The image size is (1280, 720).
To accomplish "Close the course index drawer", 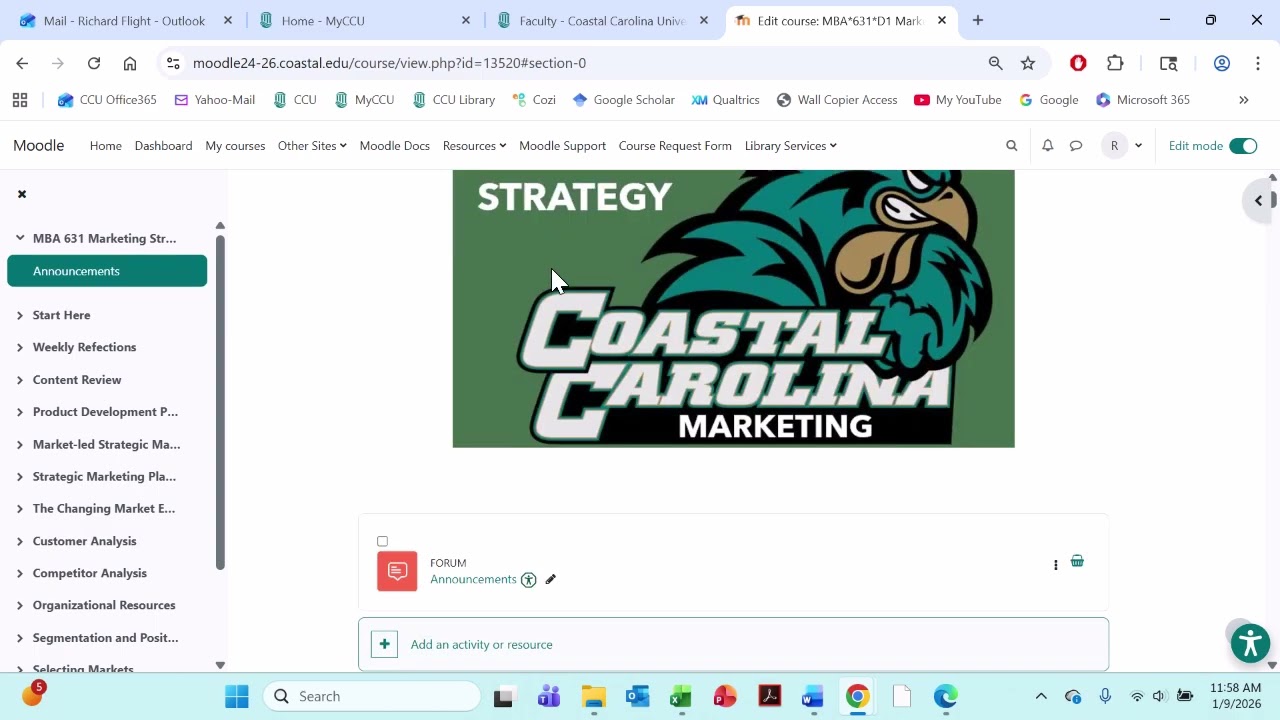I will 22,194.
